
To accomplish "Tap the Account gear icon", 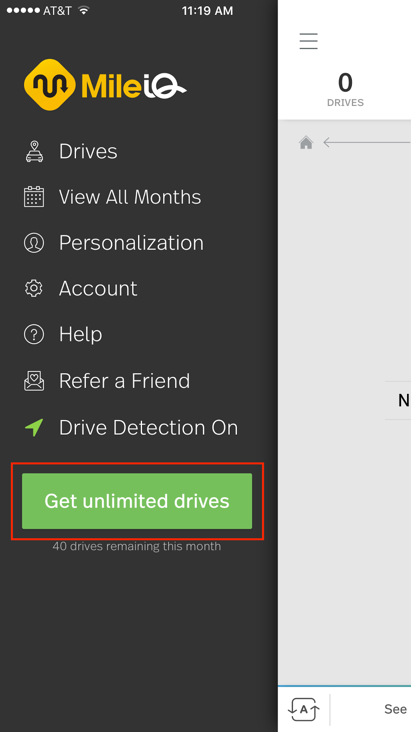I will (x=34, y=289).
